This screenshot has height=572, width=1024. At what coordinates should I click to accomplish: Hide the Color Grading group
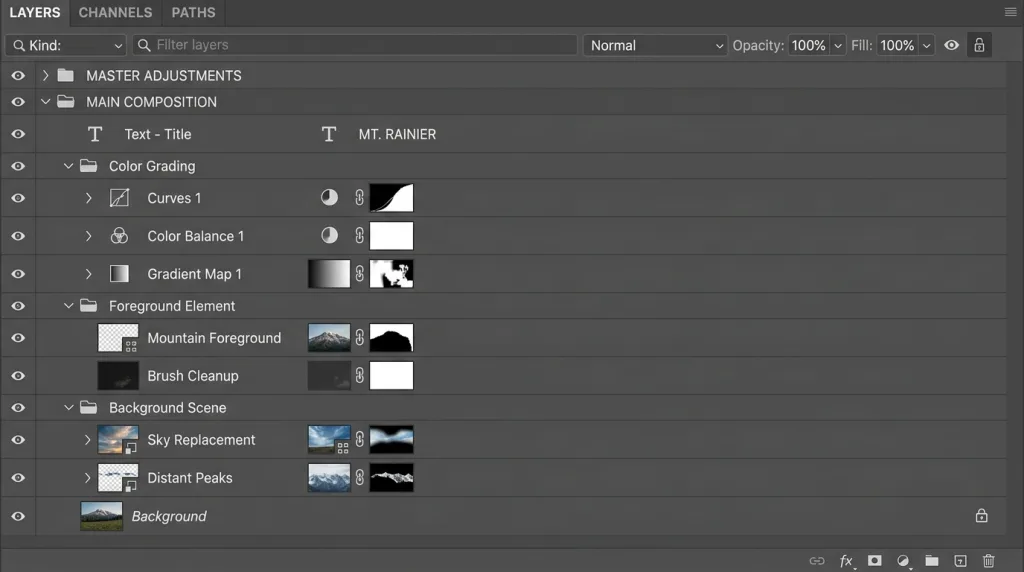point(18,166)
